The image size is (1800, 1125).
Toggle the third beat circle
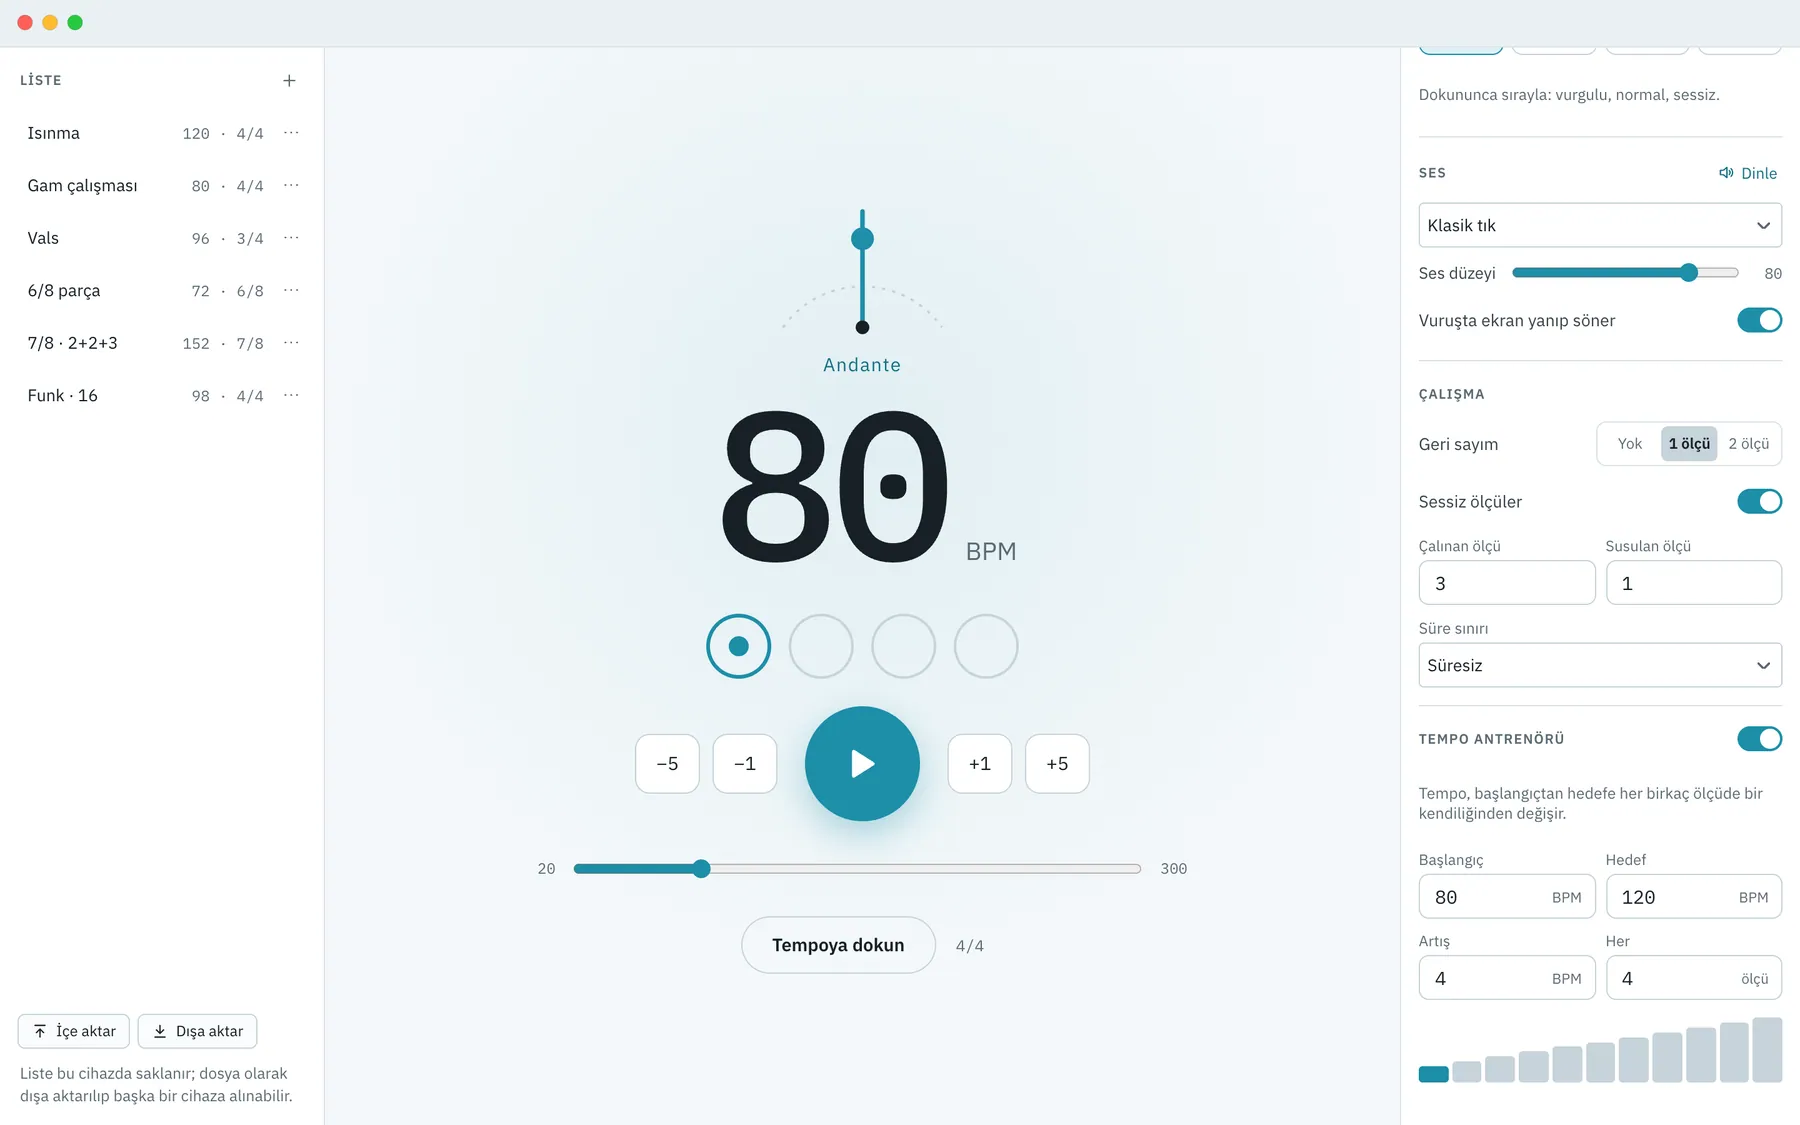(904, 646)
